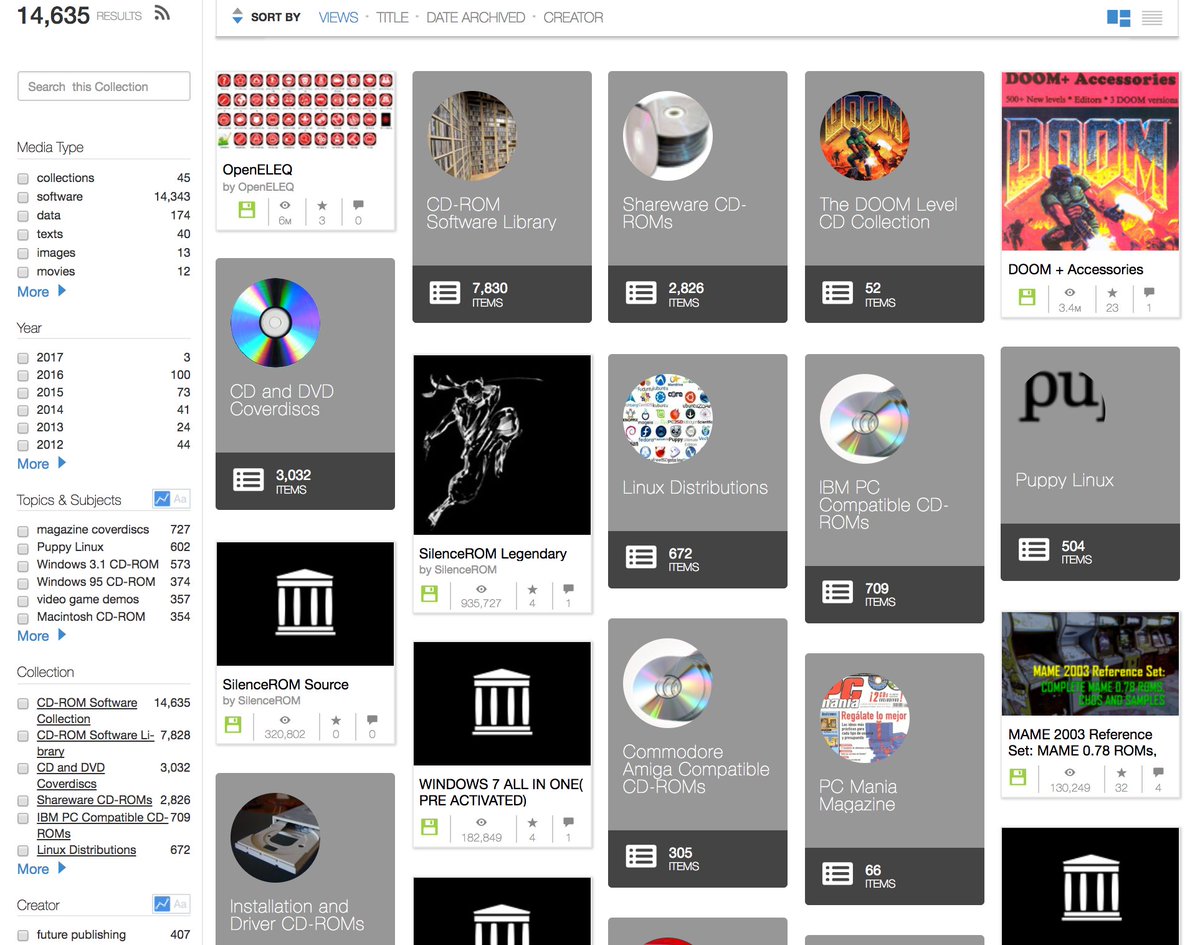Image resolution: width=1200 pixels, height=945 pixels.
Task: Click the items list icon on CD-ROM Software Library
Action: tap(445, 293)
